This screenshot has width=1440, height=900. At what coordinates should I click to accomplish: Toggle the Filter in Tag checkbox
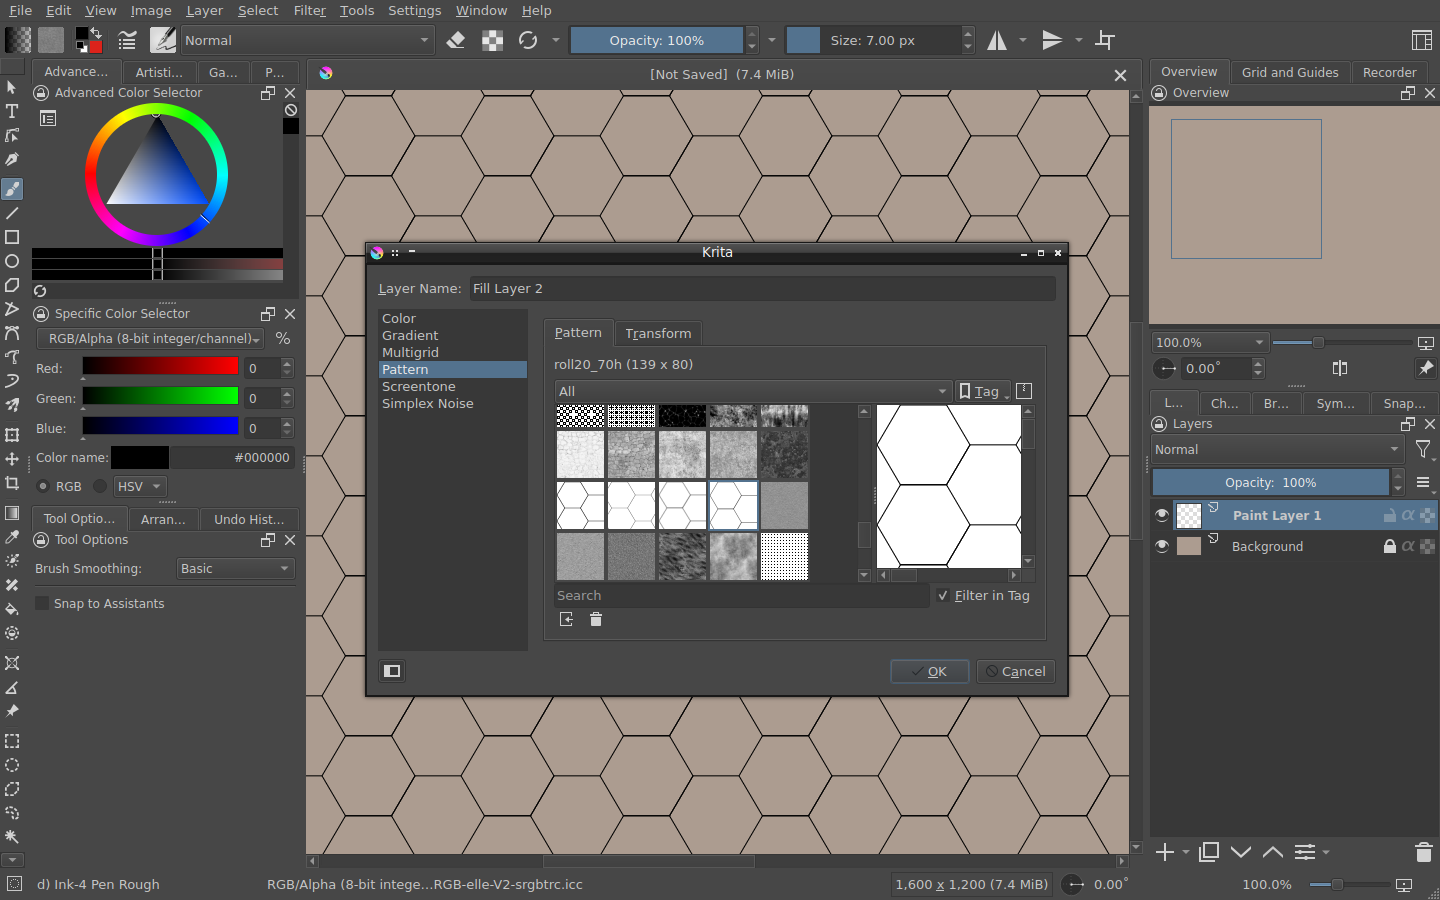pyautogui.click(x=943, y=595)
